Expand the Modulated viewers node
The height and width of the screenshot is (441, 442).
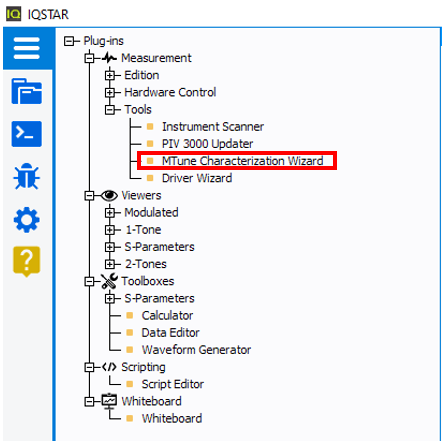tap(110, 213)
